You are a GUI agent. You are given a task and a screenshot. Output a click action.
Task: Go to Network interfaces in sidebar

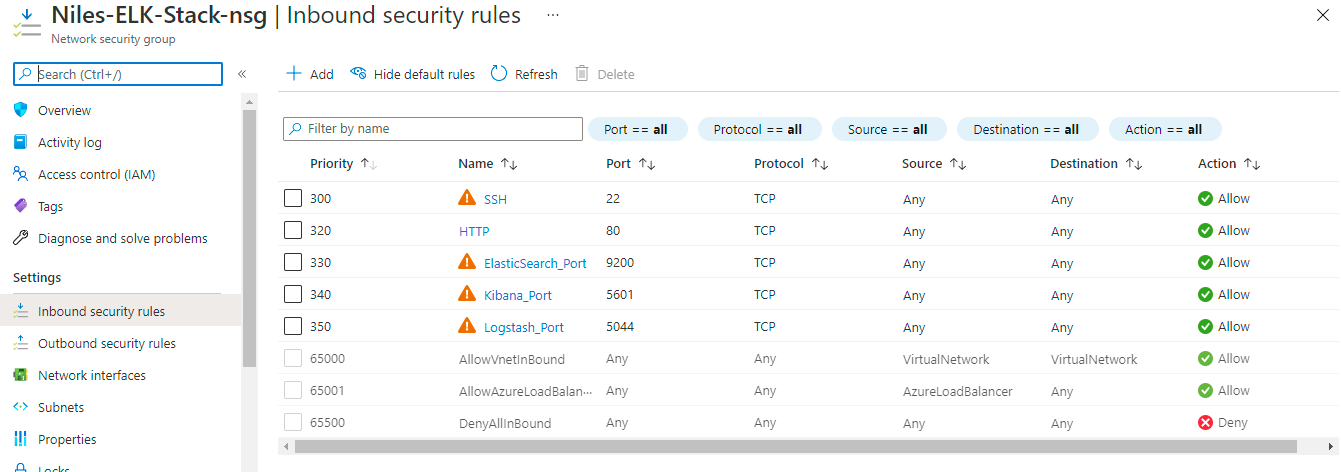click(91, 375)
